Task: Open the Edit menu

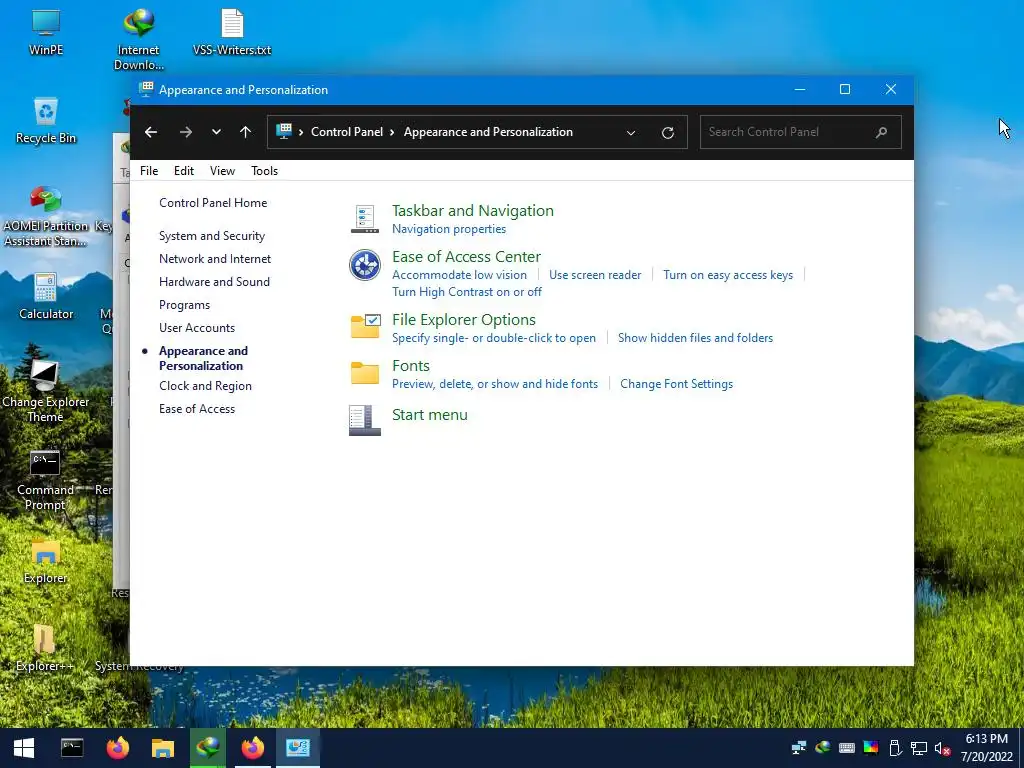Action: pos(184,170)
